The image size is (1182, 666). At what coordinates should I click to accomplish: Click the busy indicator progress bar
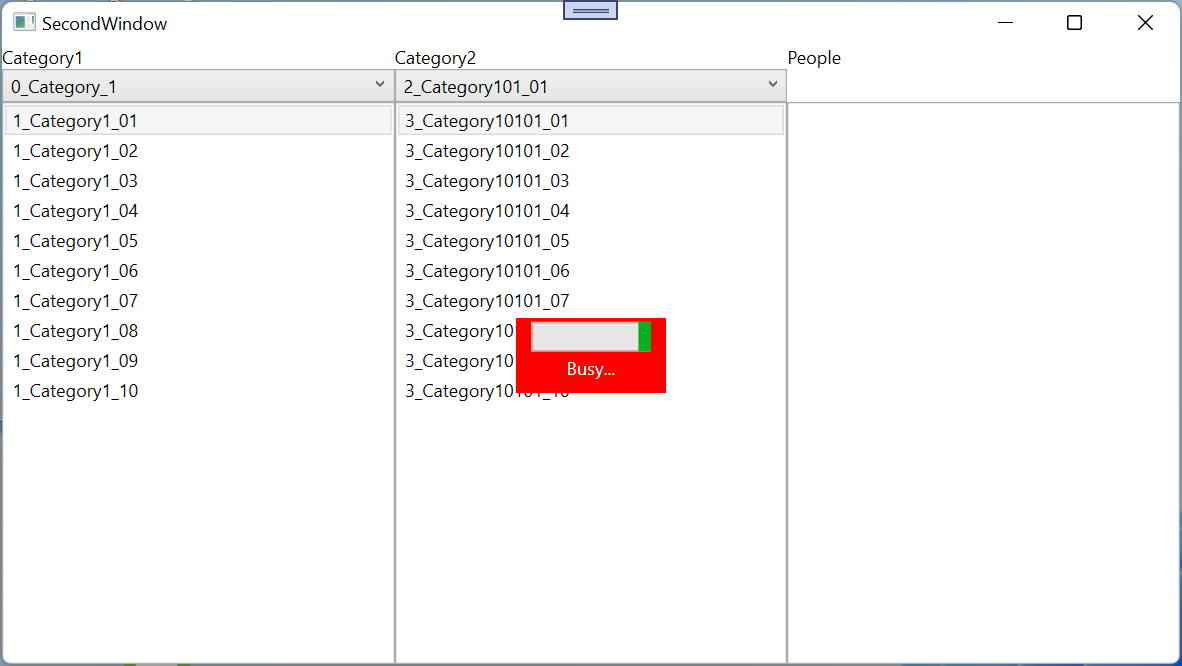pyautogui.click(x=591, y=336)
